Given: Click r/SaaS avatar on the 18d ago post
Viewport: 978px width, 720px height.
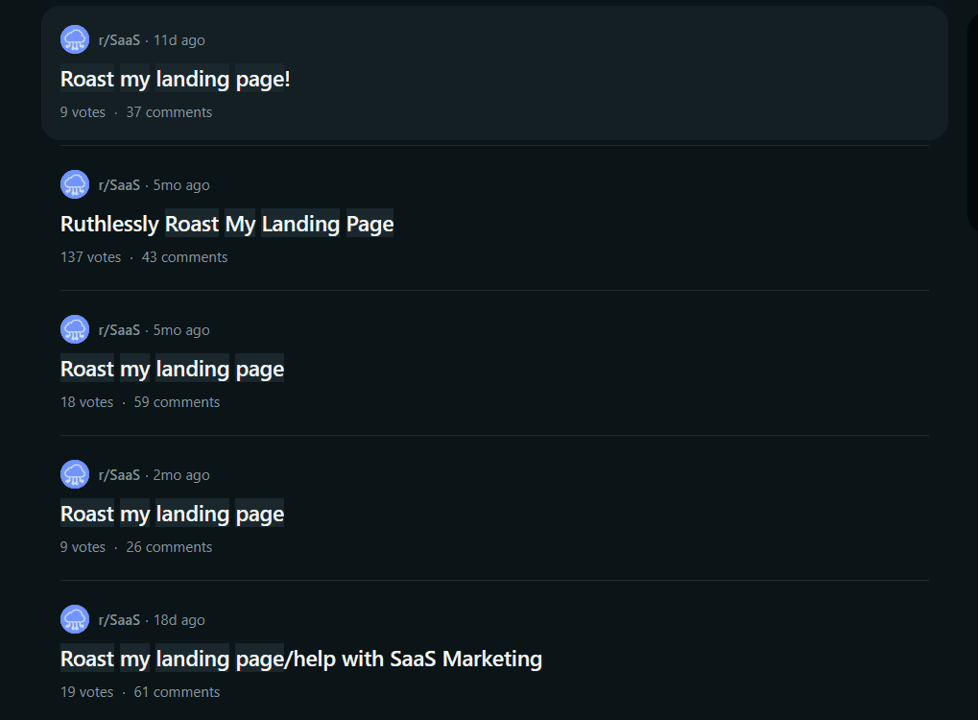Looking at the screenshot, I should point(75,620).
